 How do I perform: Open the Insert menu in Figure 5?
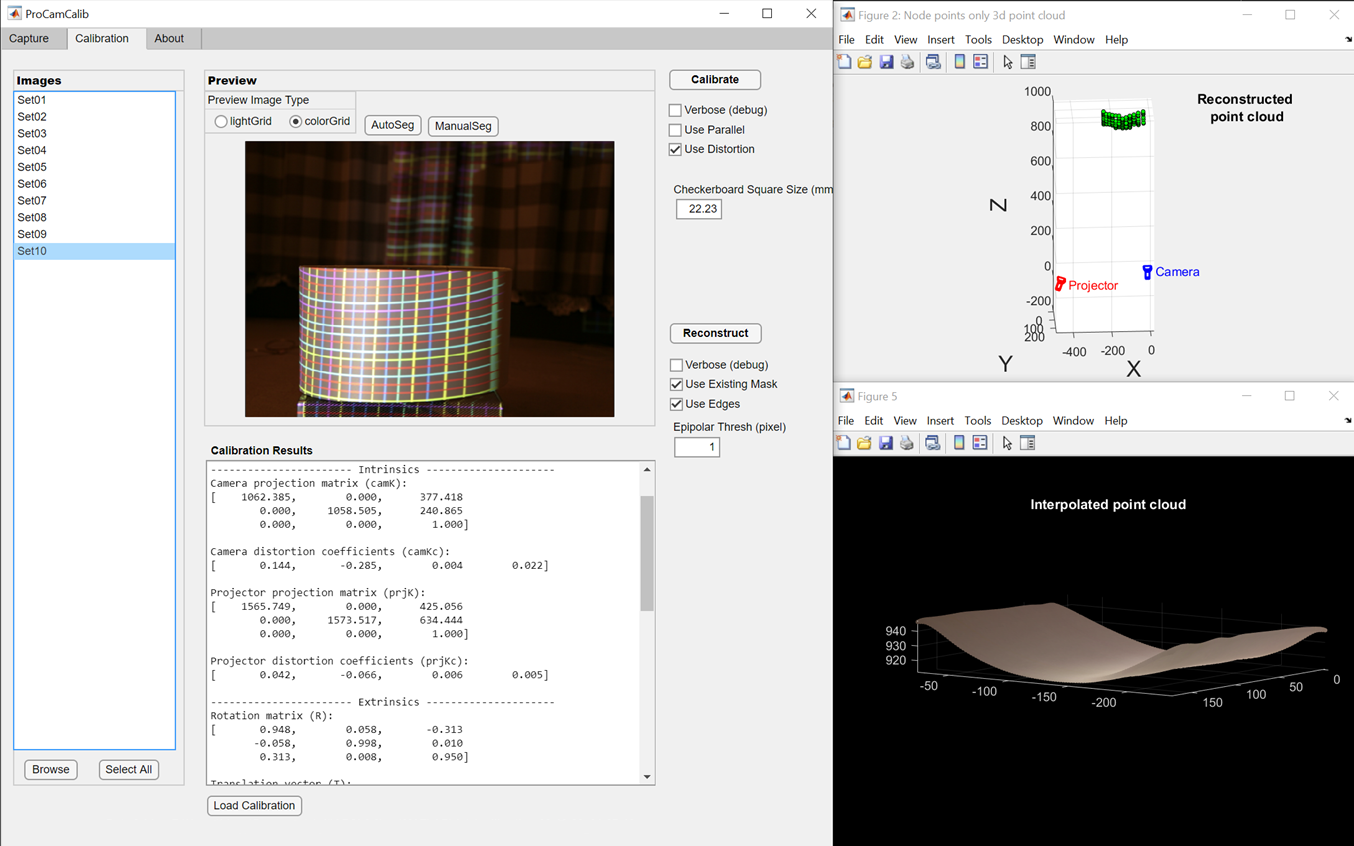pyautogui.click(x=940, y=421)
